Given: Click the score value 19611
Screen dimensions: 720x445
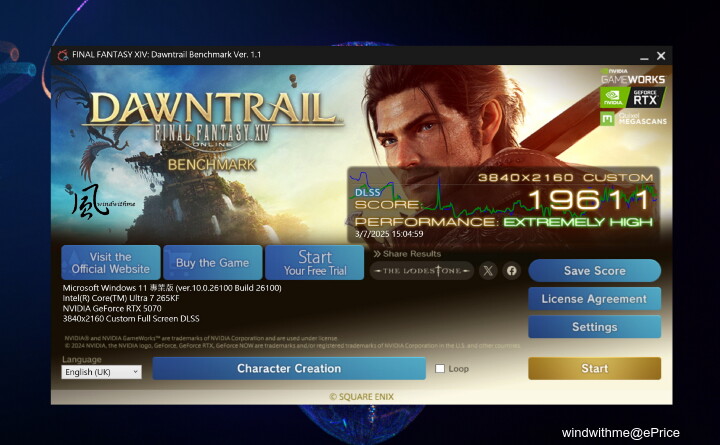Looking at the screenshot, I should (x=590, y=199).
